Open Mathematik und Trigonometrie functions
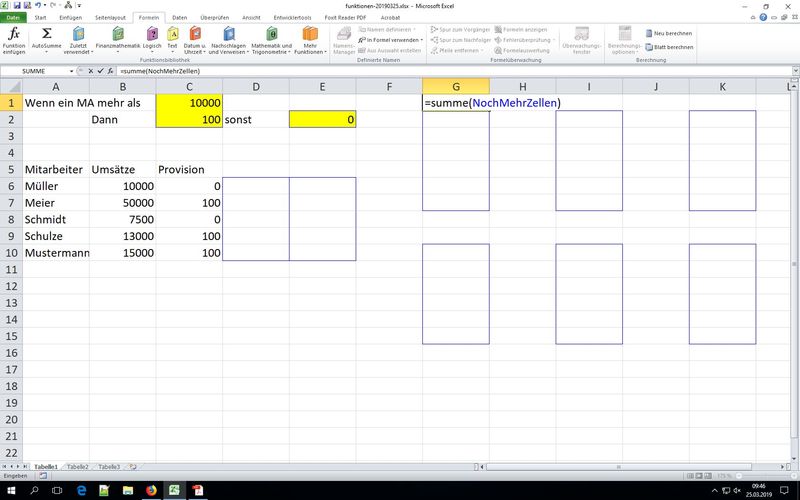 click(x=271, y=41)
